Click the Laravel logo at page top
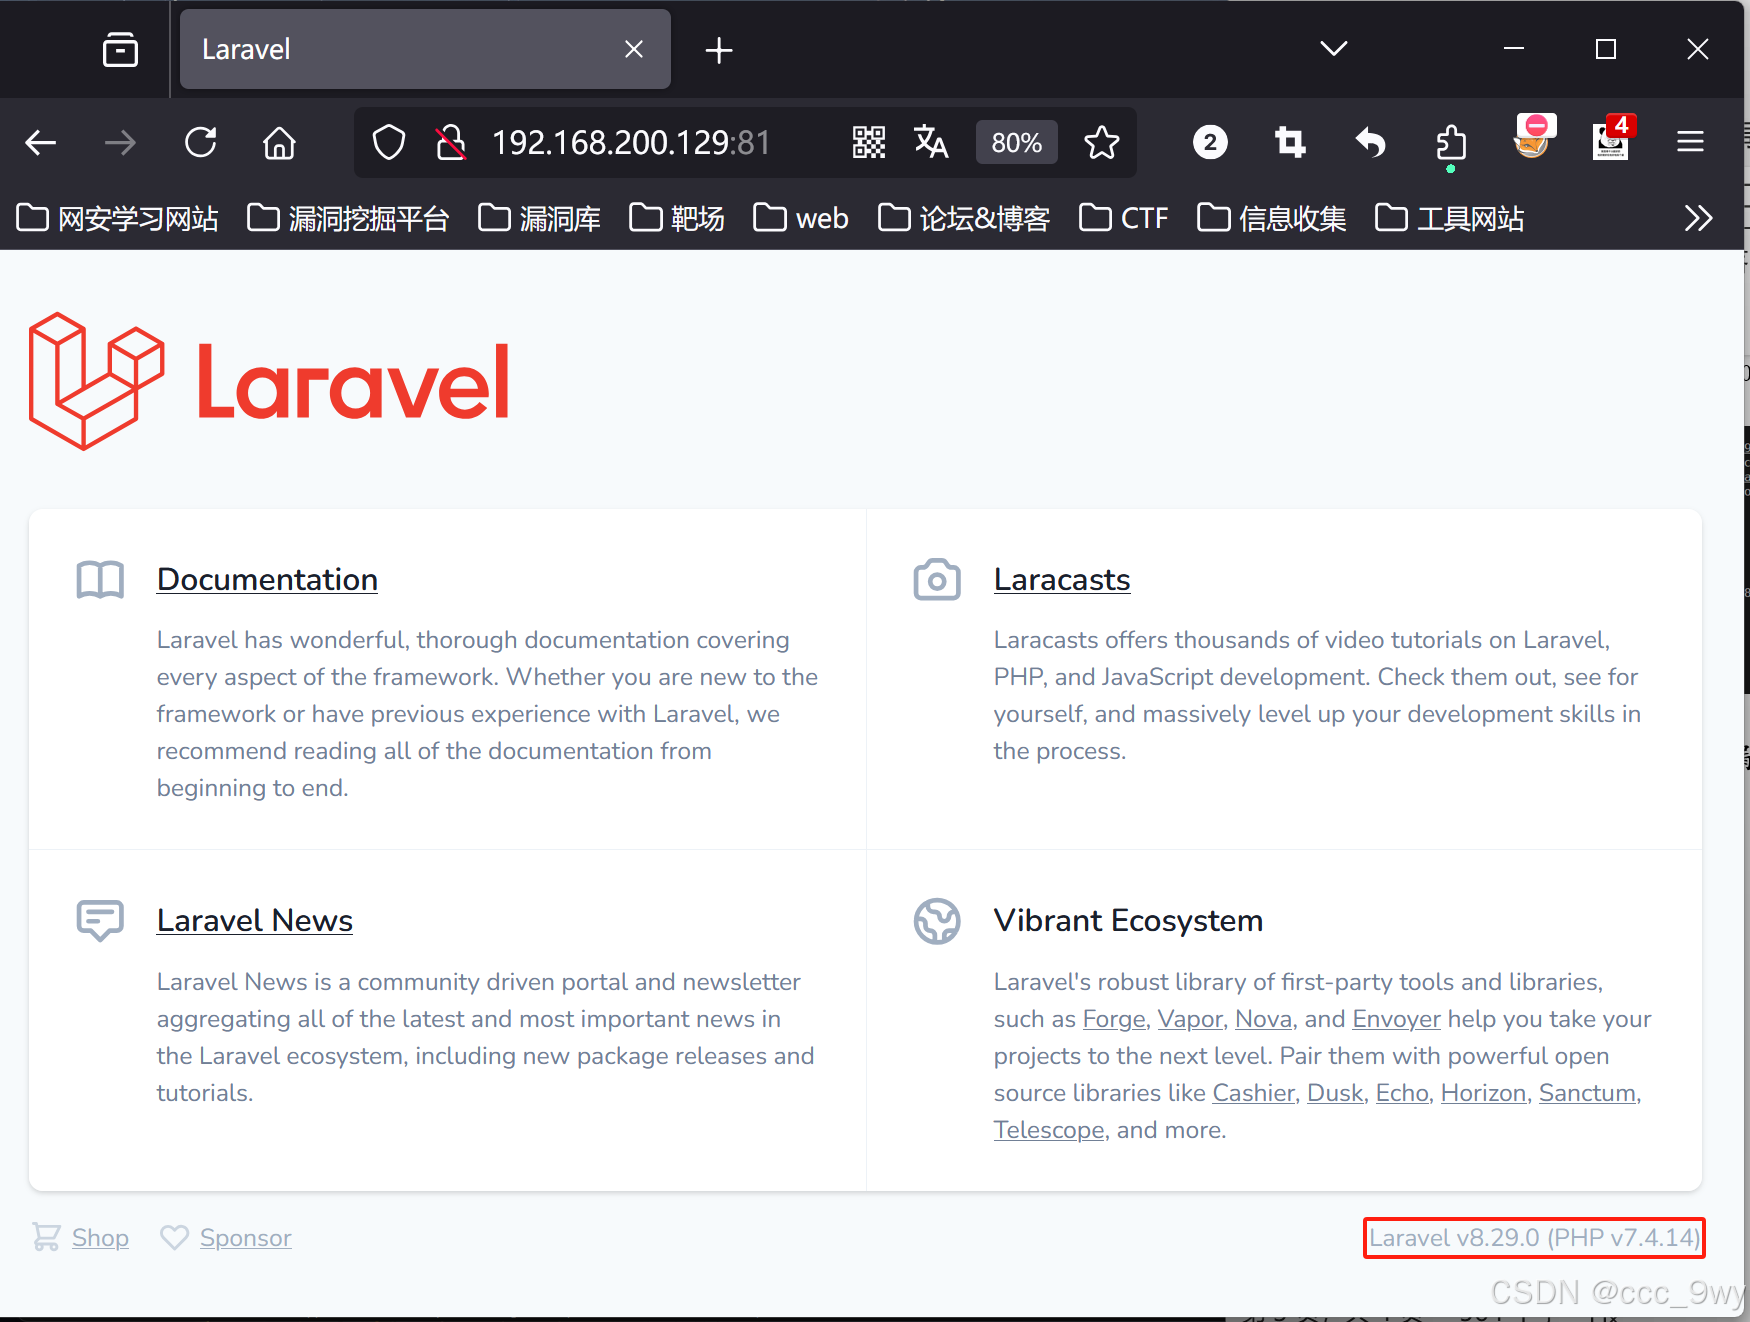The image size is (1750, 1322). point(270,381)
